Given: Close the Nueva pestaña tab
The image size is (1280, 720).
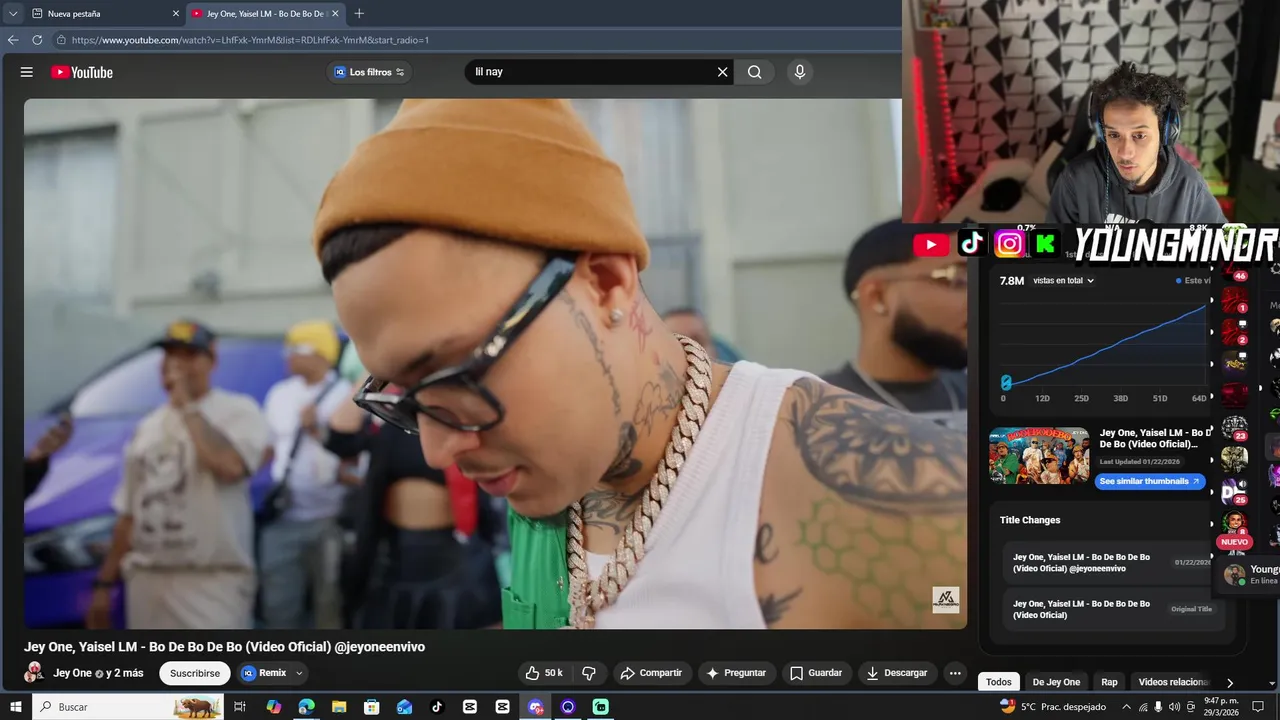Looking at the screenshot, I should coord(176,14).
